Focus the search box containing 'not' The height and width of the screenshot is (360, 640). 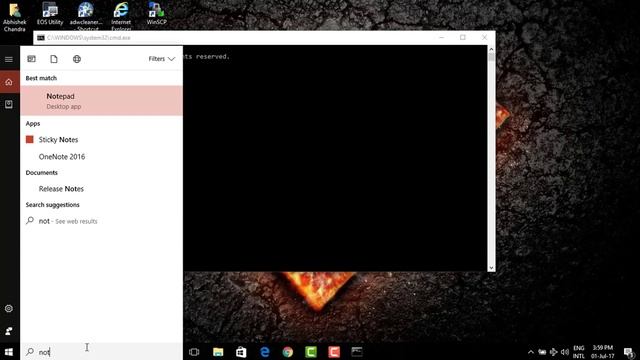coord(101,352)
